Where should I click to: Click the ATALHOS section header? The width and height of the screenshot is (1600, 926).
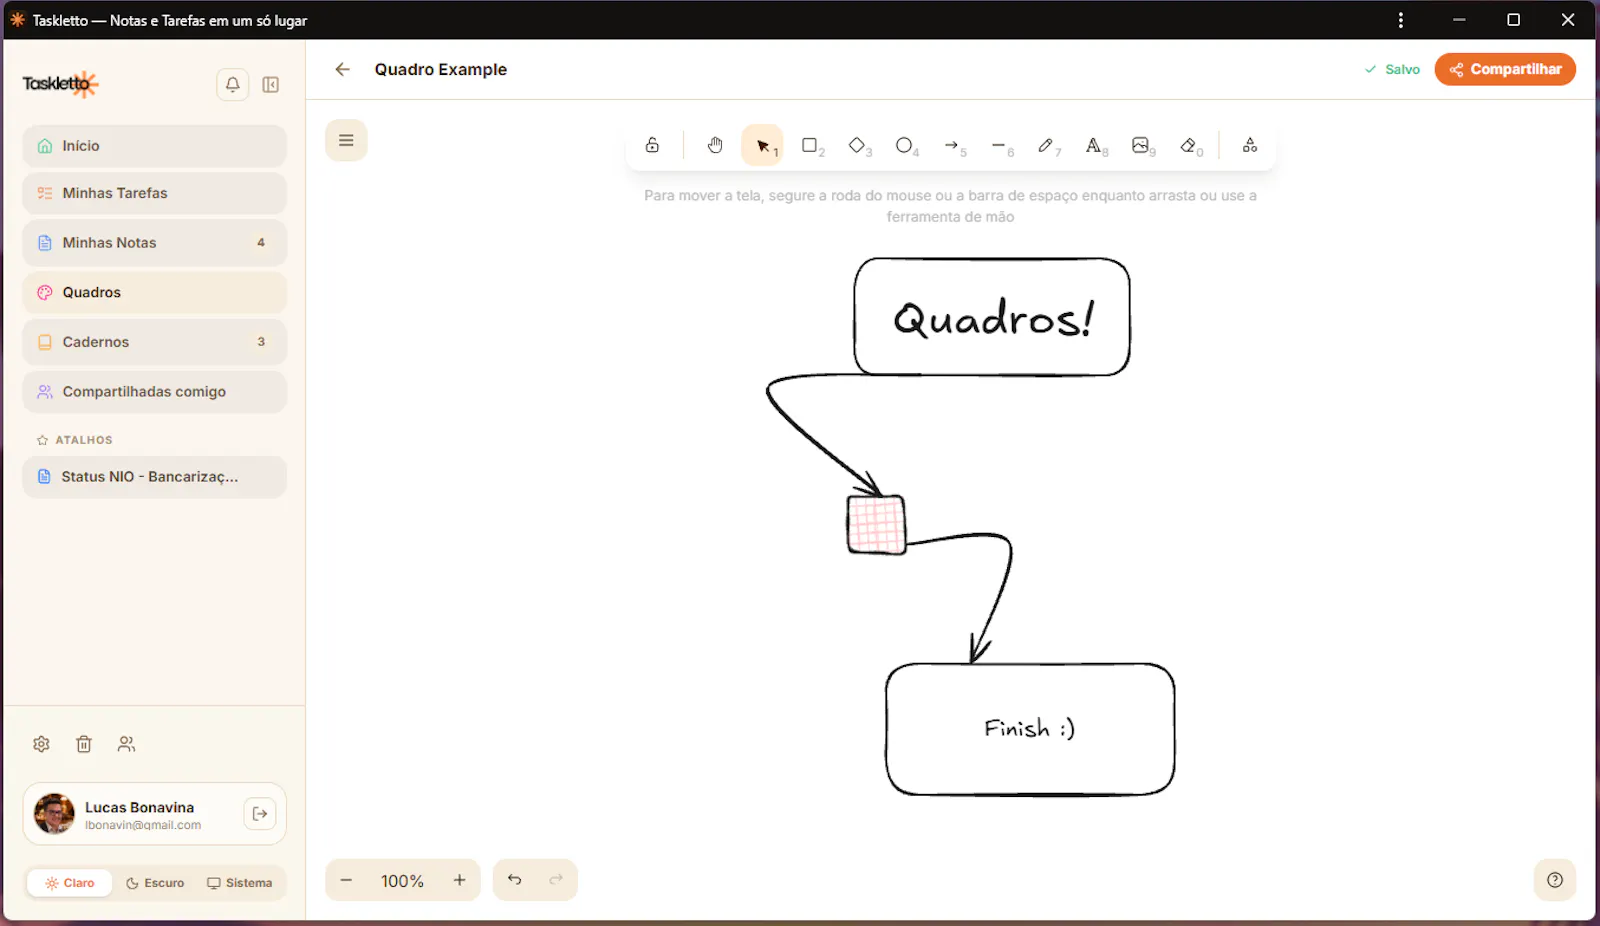[x=75, y=440]
